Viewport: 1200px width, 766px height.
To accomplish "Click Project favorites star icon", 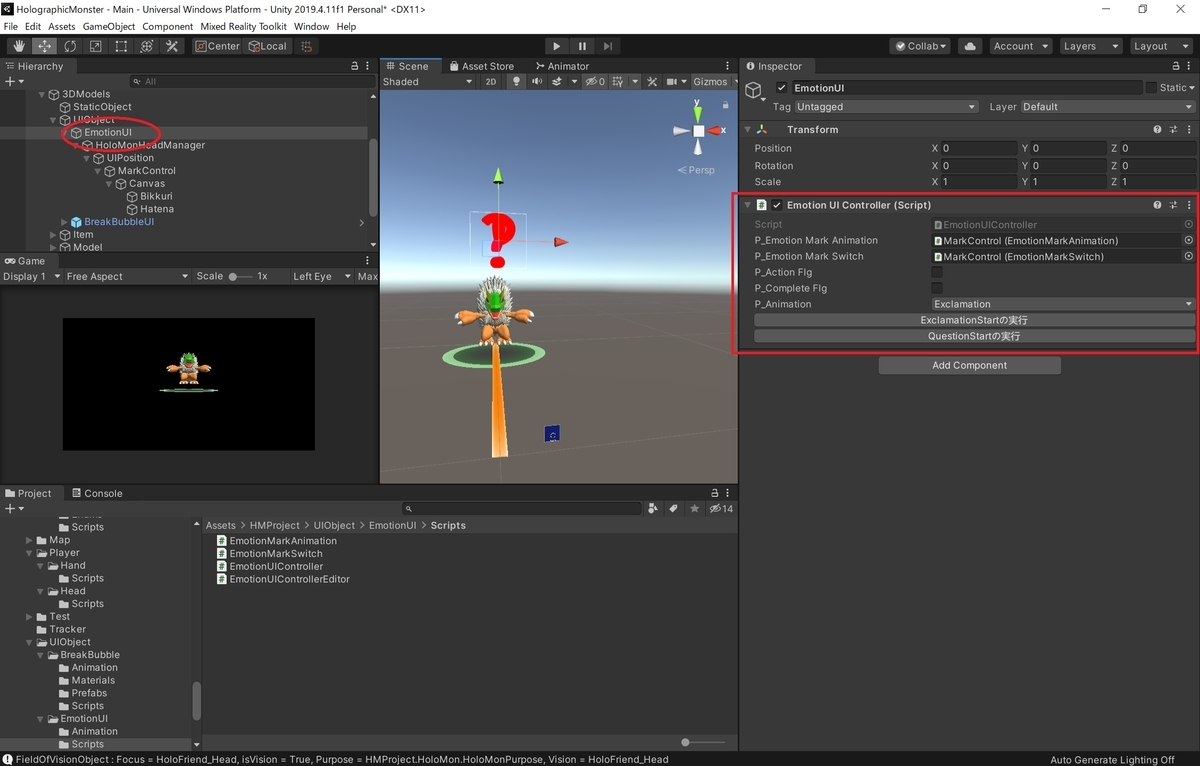I will click(694, 508).
